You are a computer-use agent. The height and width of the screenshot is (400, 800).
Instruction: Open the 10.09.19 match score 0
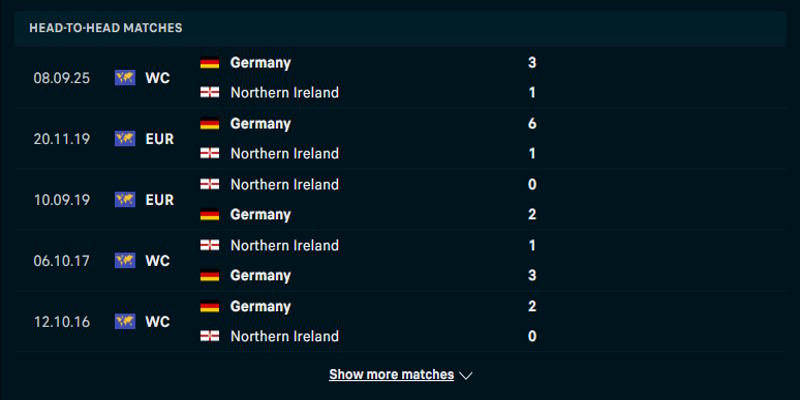click(532, 184)
